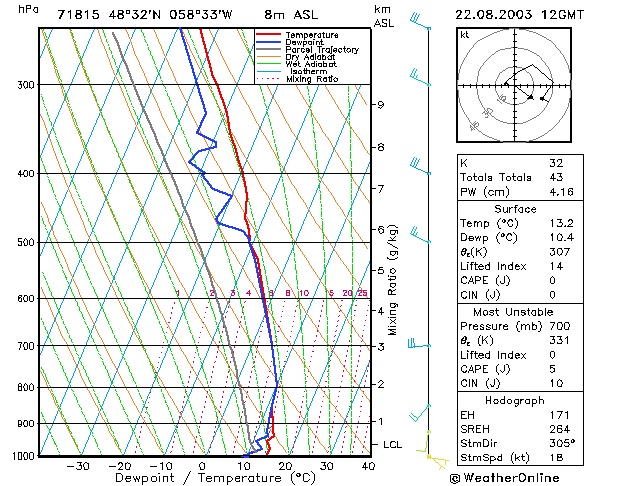The height and width of the screenshot is (486, 629).
Task: Click the Most Unstable CAPE value '5'
Action: click(x=553, y=369)
